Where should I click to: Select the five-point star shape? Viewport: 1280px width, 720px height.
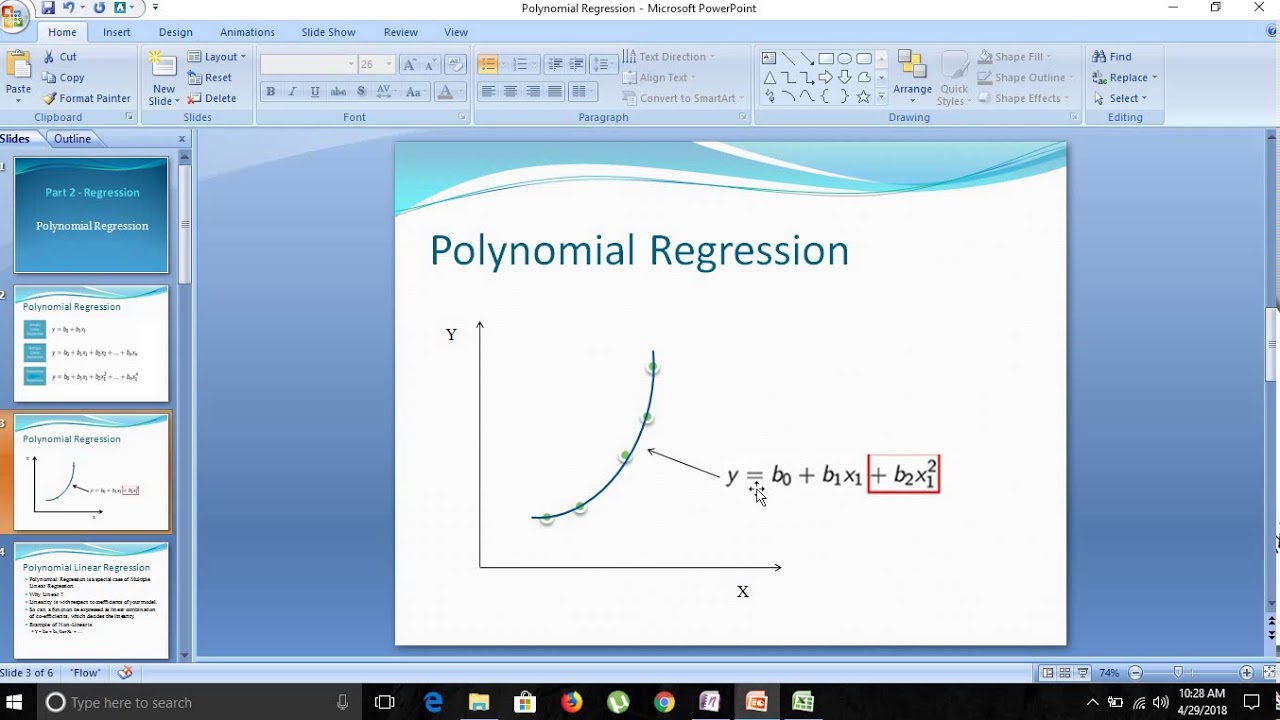864,96
